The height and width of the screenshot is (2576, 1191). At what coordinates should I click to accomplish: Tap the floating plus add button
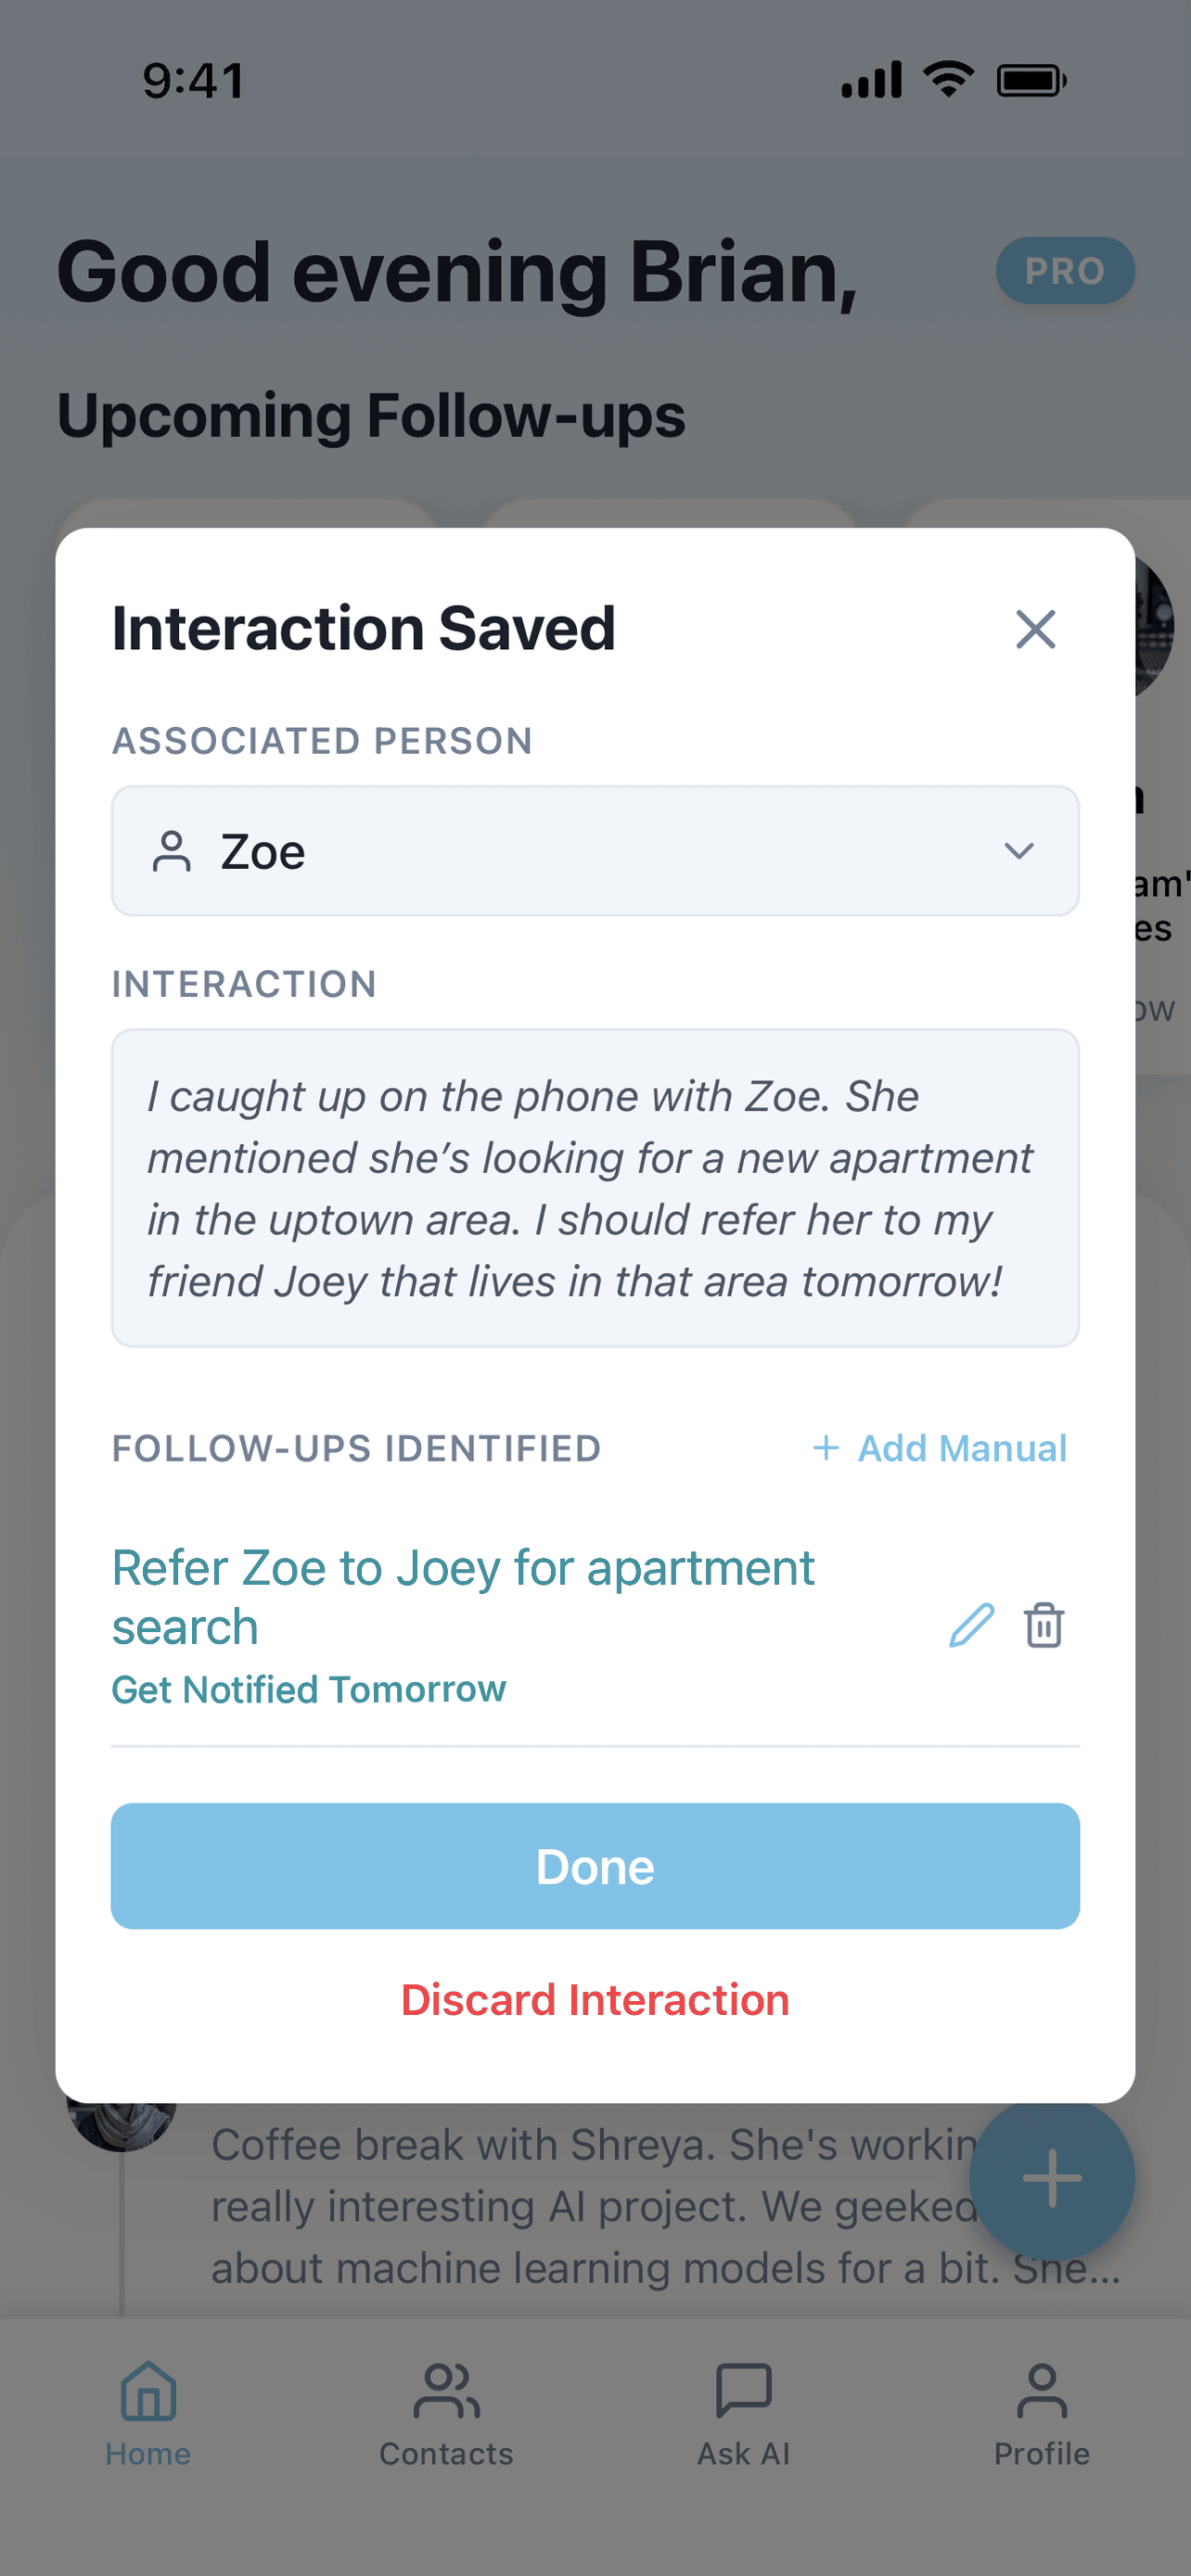click(x=1051, y=2178)
